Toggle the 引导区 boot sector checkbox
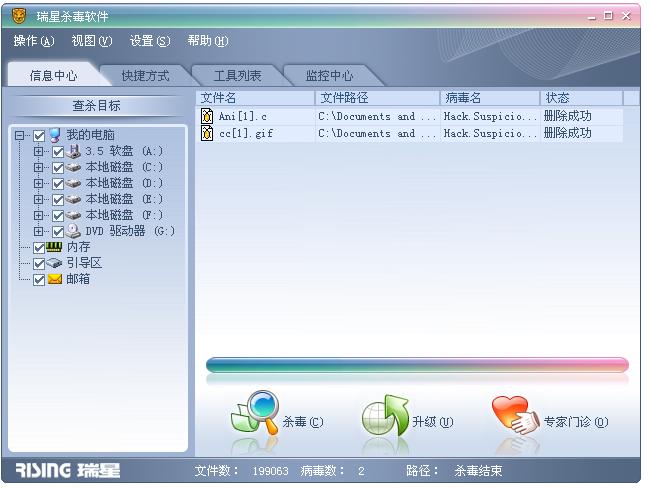 [x=39, y=264]
